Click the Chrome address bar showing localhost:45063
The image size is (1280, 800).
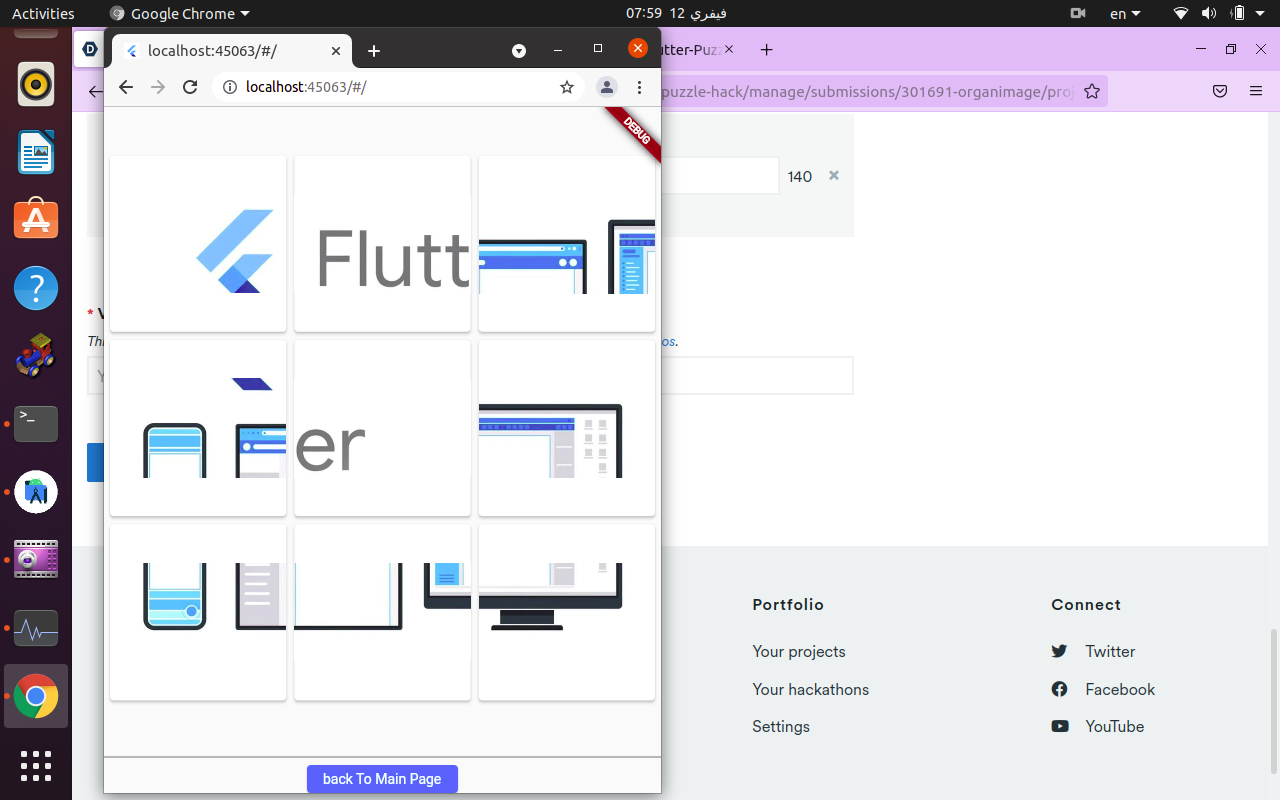point(398,87)
